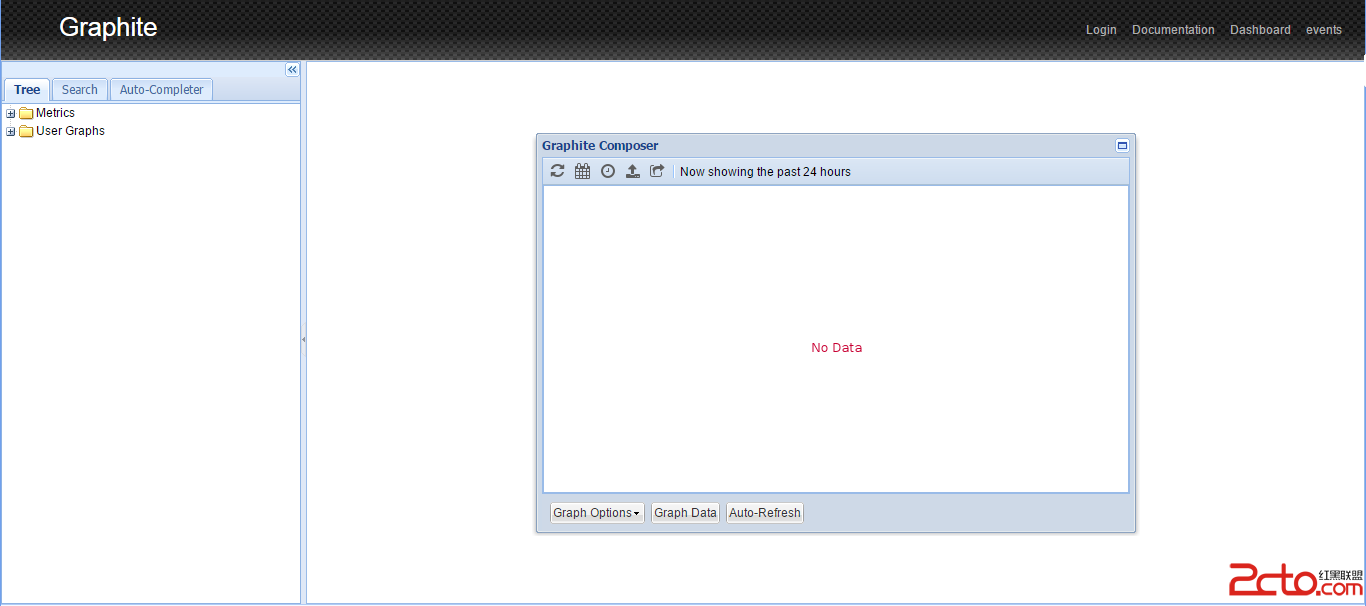1366x606 pixels.
Task: Click the upload icon in Composer toolbar
Action: point(632,171)
